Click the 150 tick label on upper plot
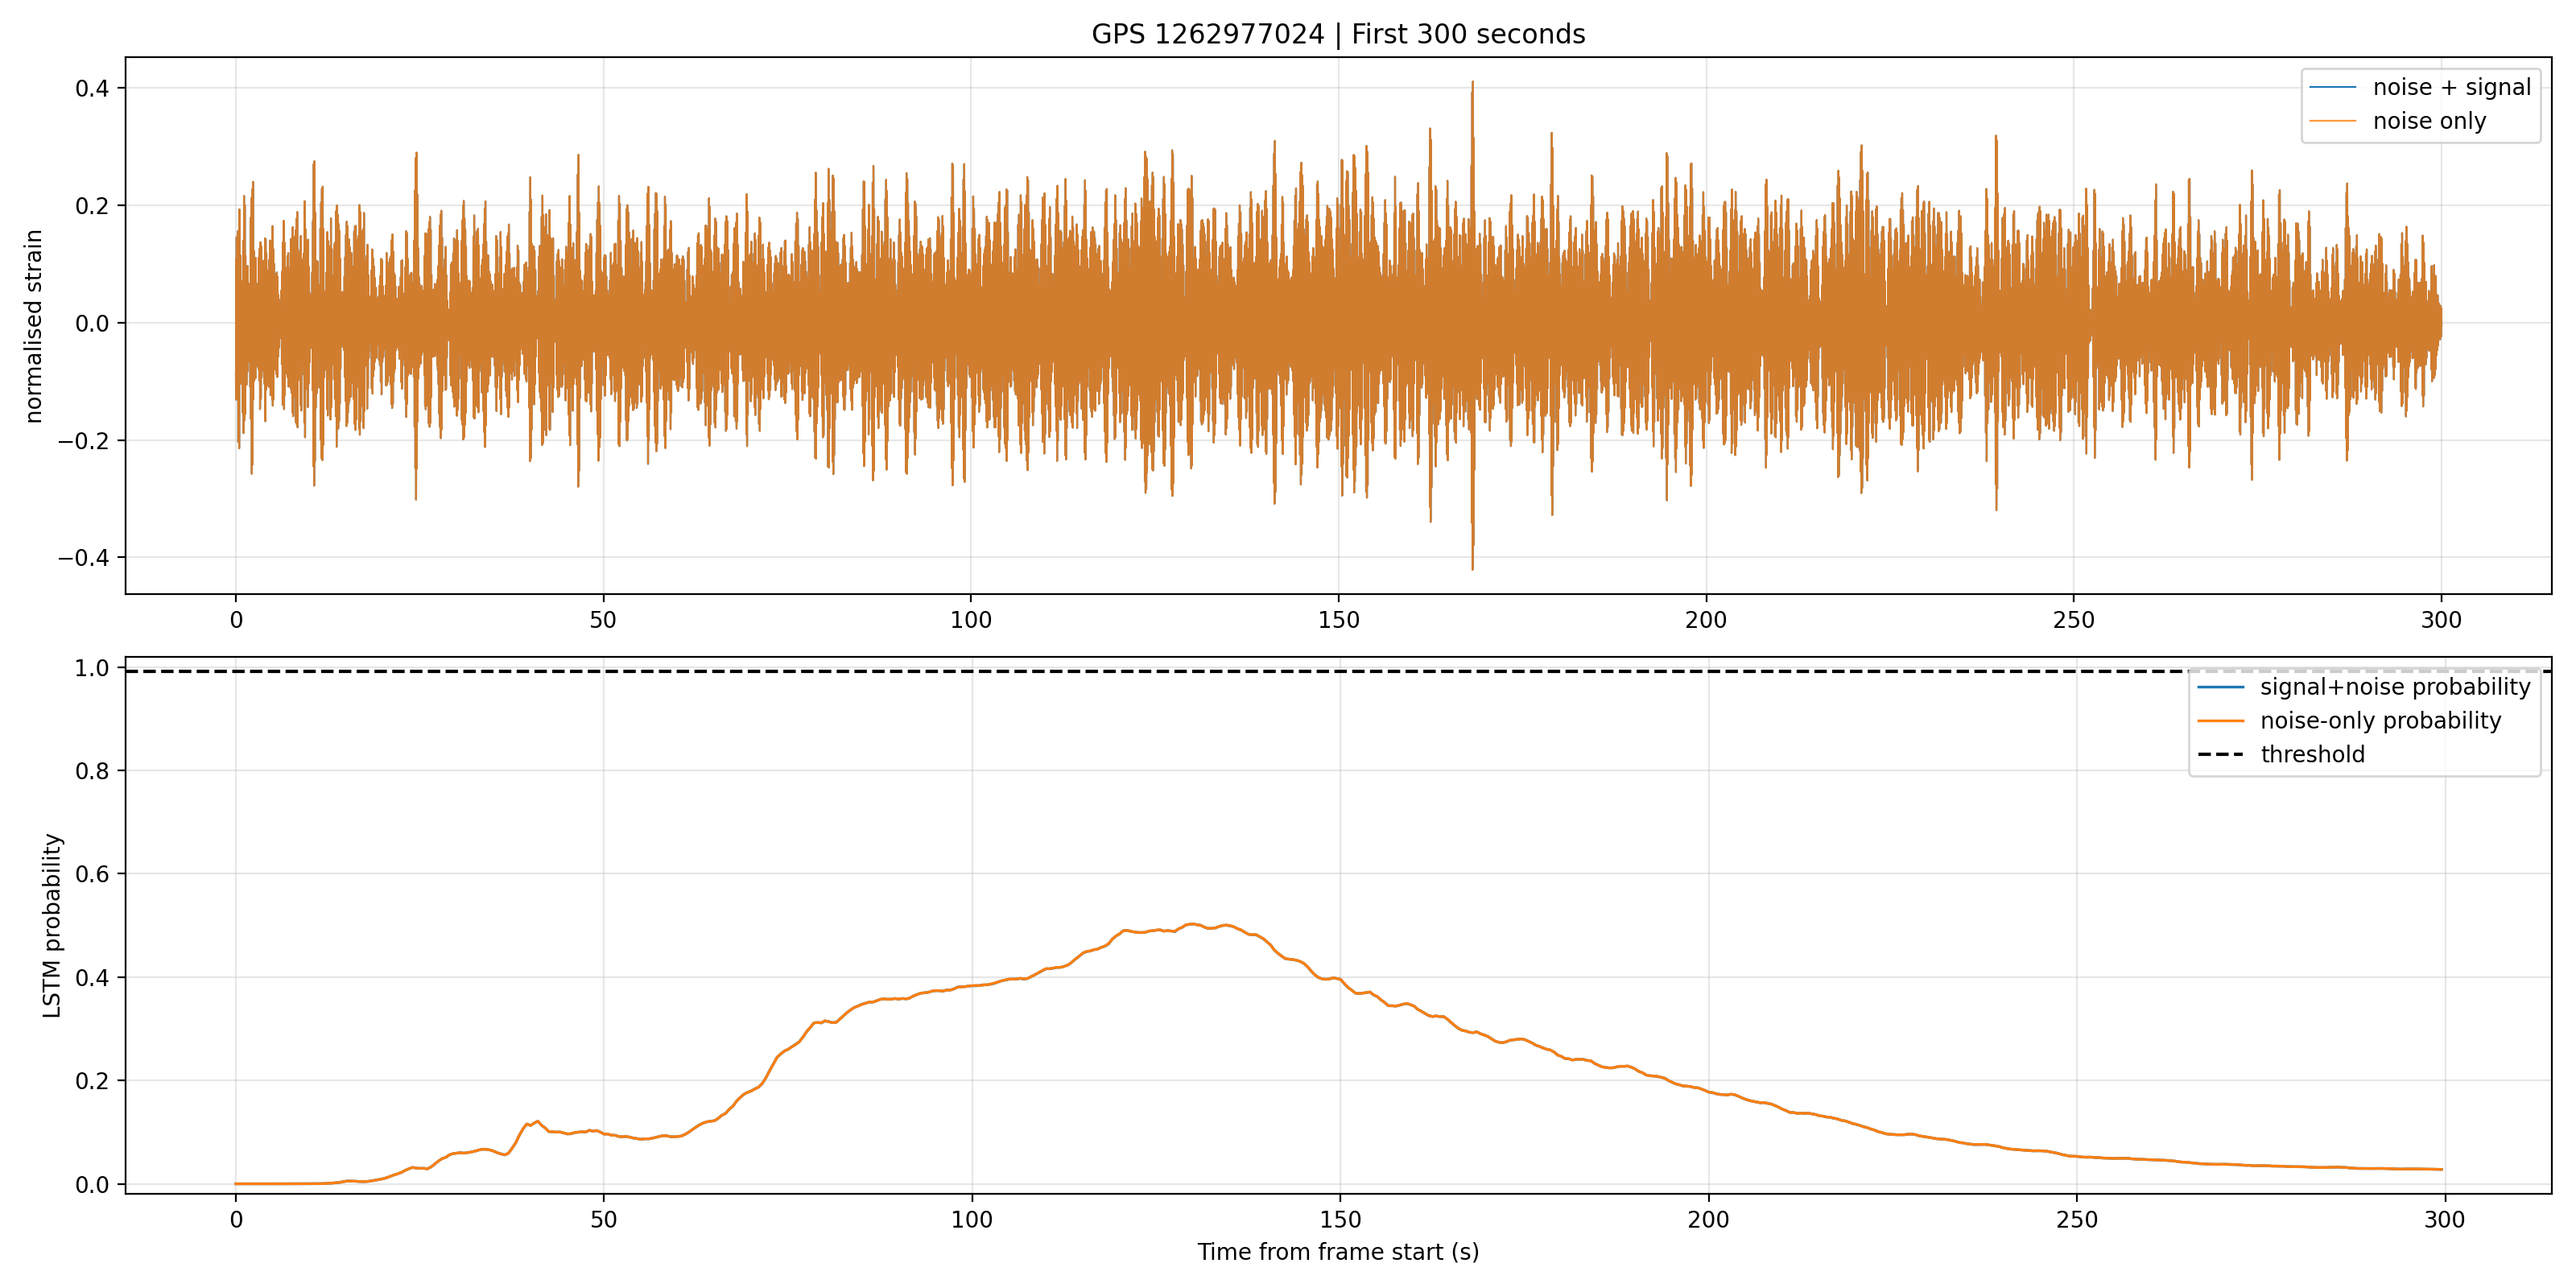The width and height of the screenshot is (2576, 1288). (1338, 620)
